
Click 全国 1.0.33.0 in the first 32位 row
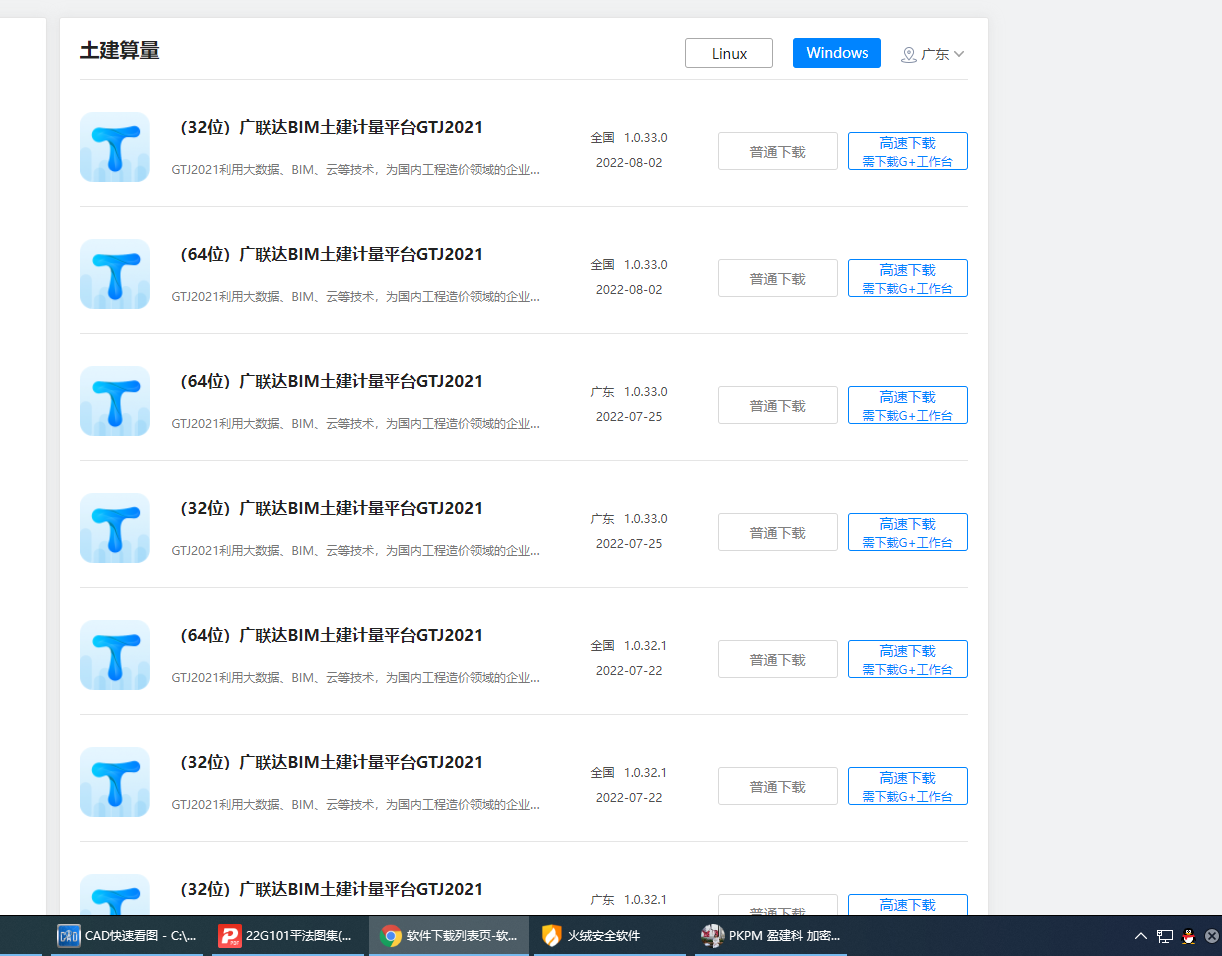point(629,138)
